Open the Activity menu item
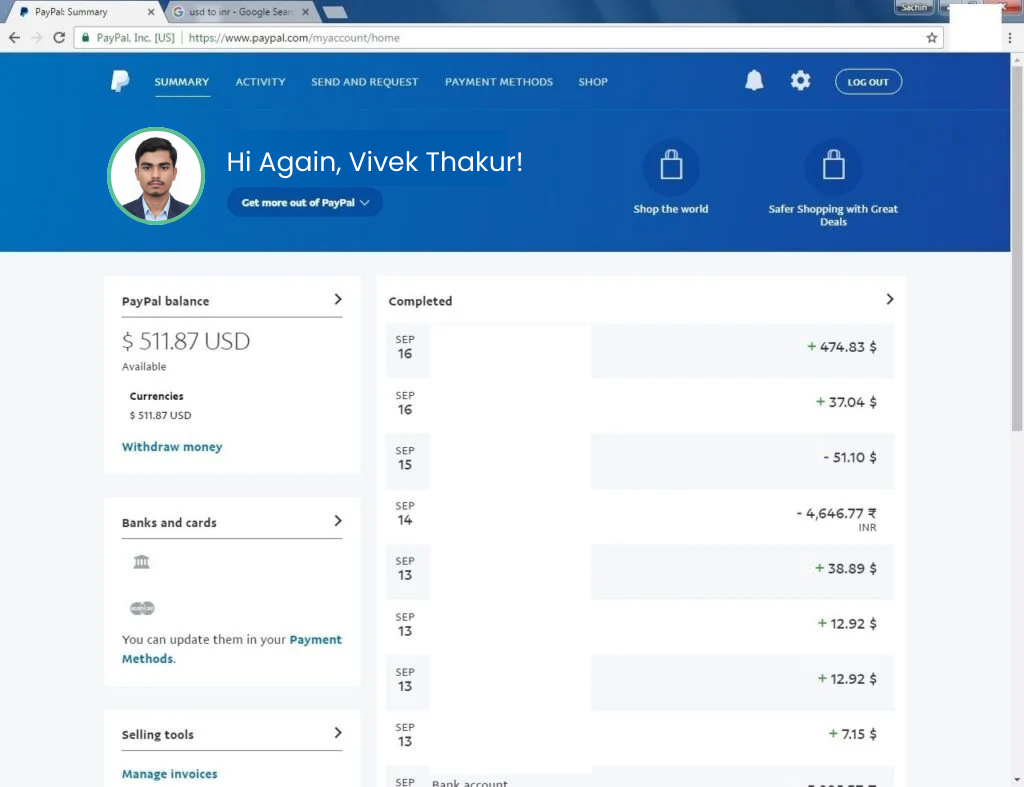The image size is (1024, 787). coord(260,82)
